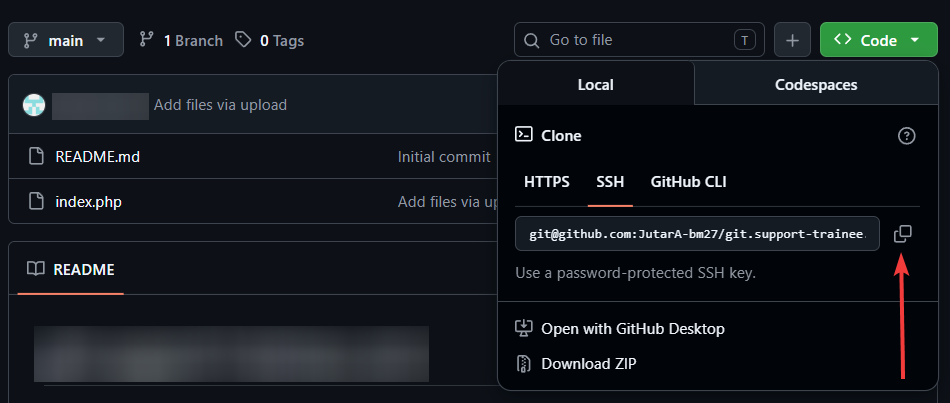This screenshot has width=950, height=403.
Task: Click the search magnifier in Go to file
Action: [x=531, y=41]
